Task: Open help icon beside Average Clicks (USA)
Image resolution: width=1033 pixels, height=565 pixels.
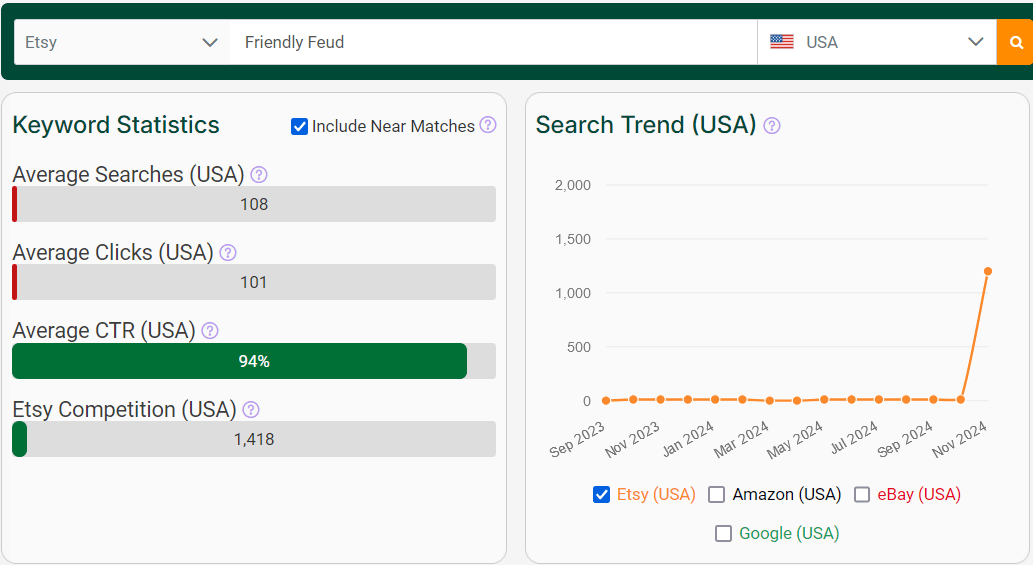Action: [228, 253]
